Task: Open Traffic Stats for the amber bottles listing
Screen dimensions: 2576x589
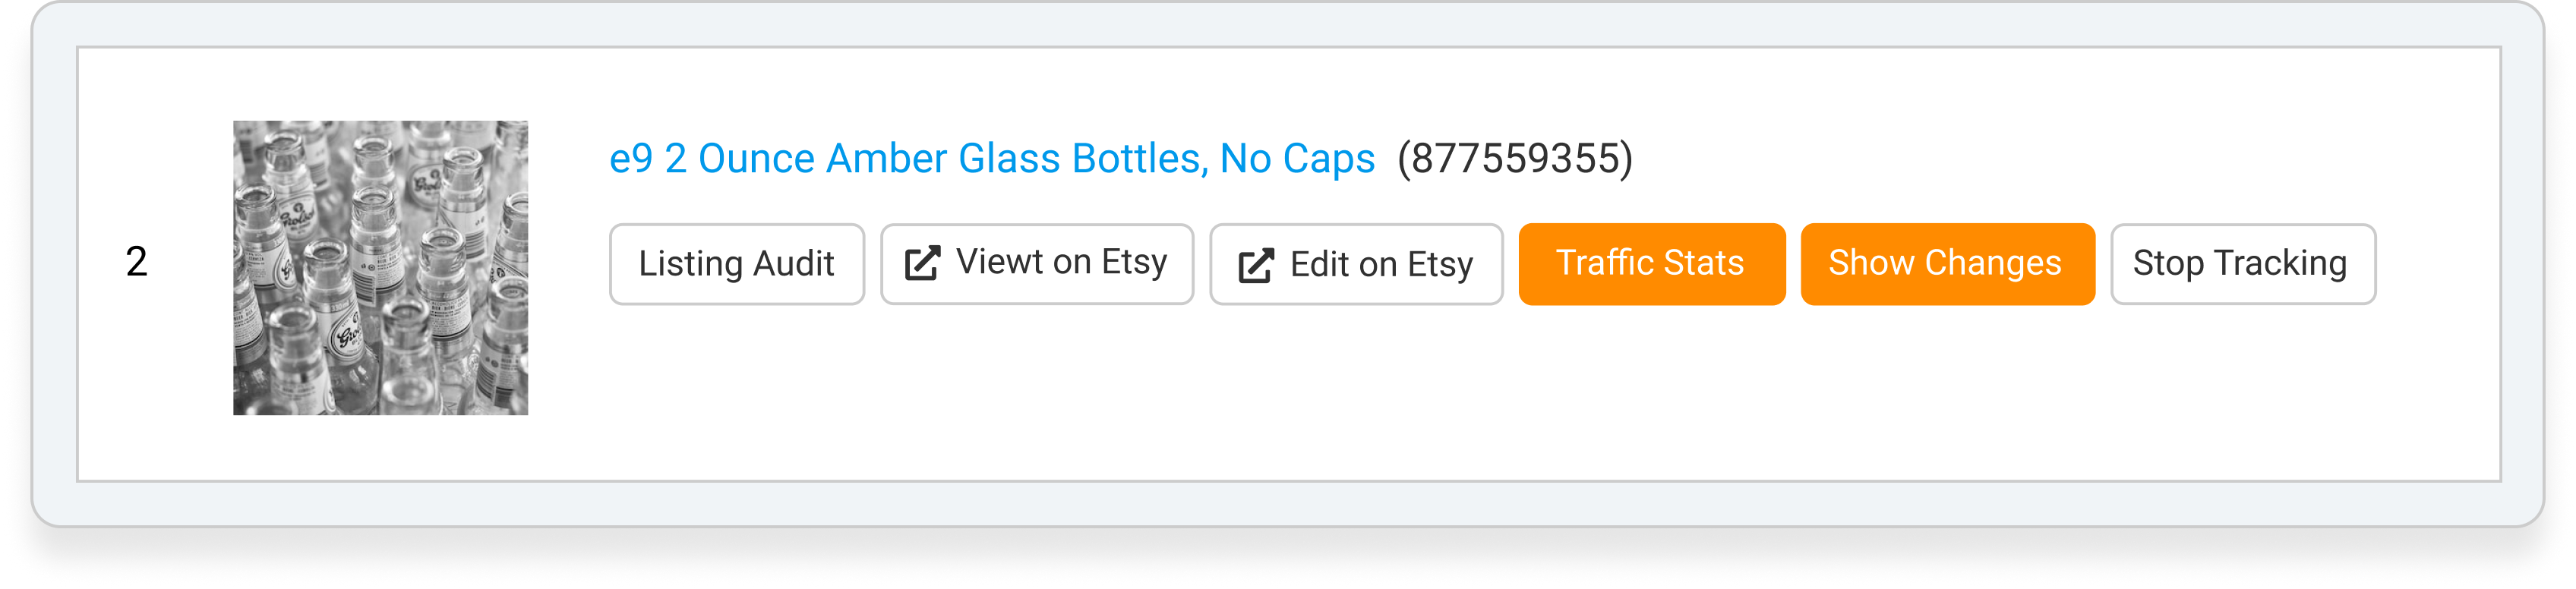Action: click(x=1652, y=264)
